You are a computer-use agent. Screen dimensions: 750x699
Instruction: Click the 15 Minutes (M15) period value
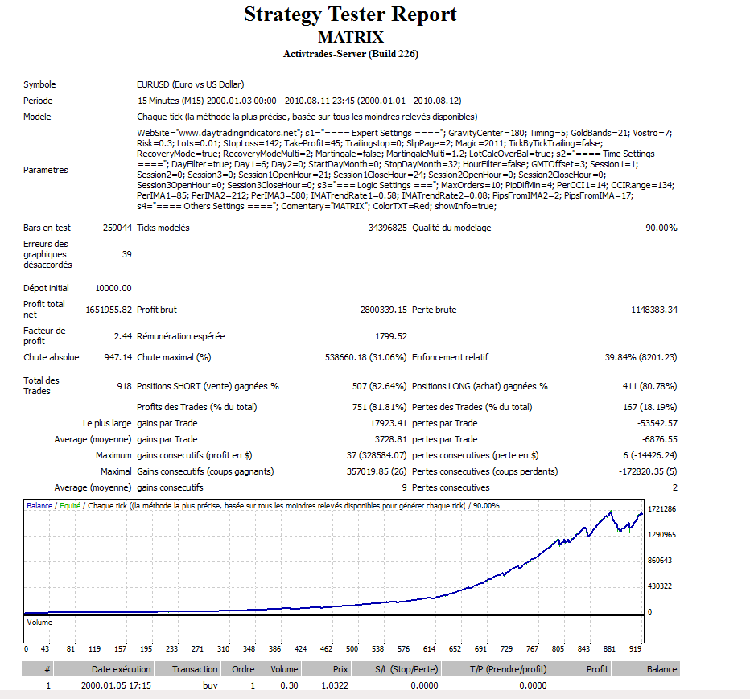[x=299, y=100]
